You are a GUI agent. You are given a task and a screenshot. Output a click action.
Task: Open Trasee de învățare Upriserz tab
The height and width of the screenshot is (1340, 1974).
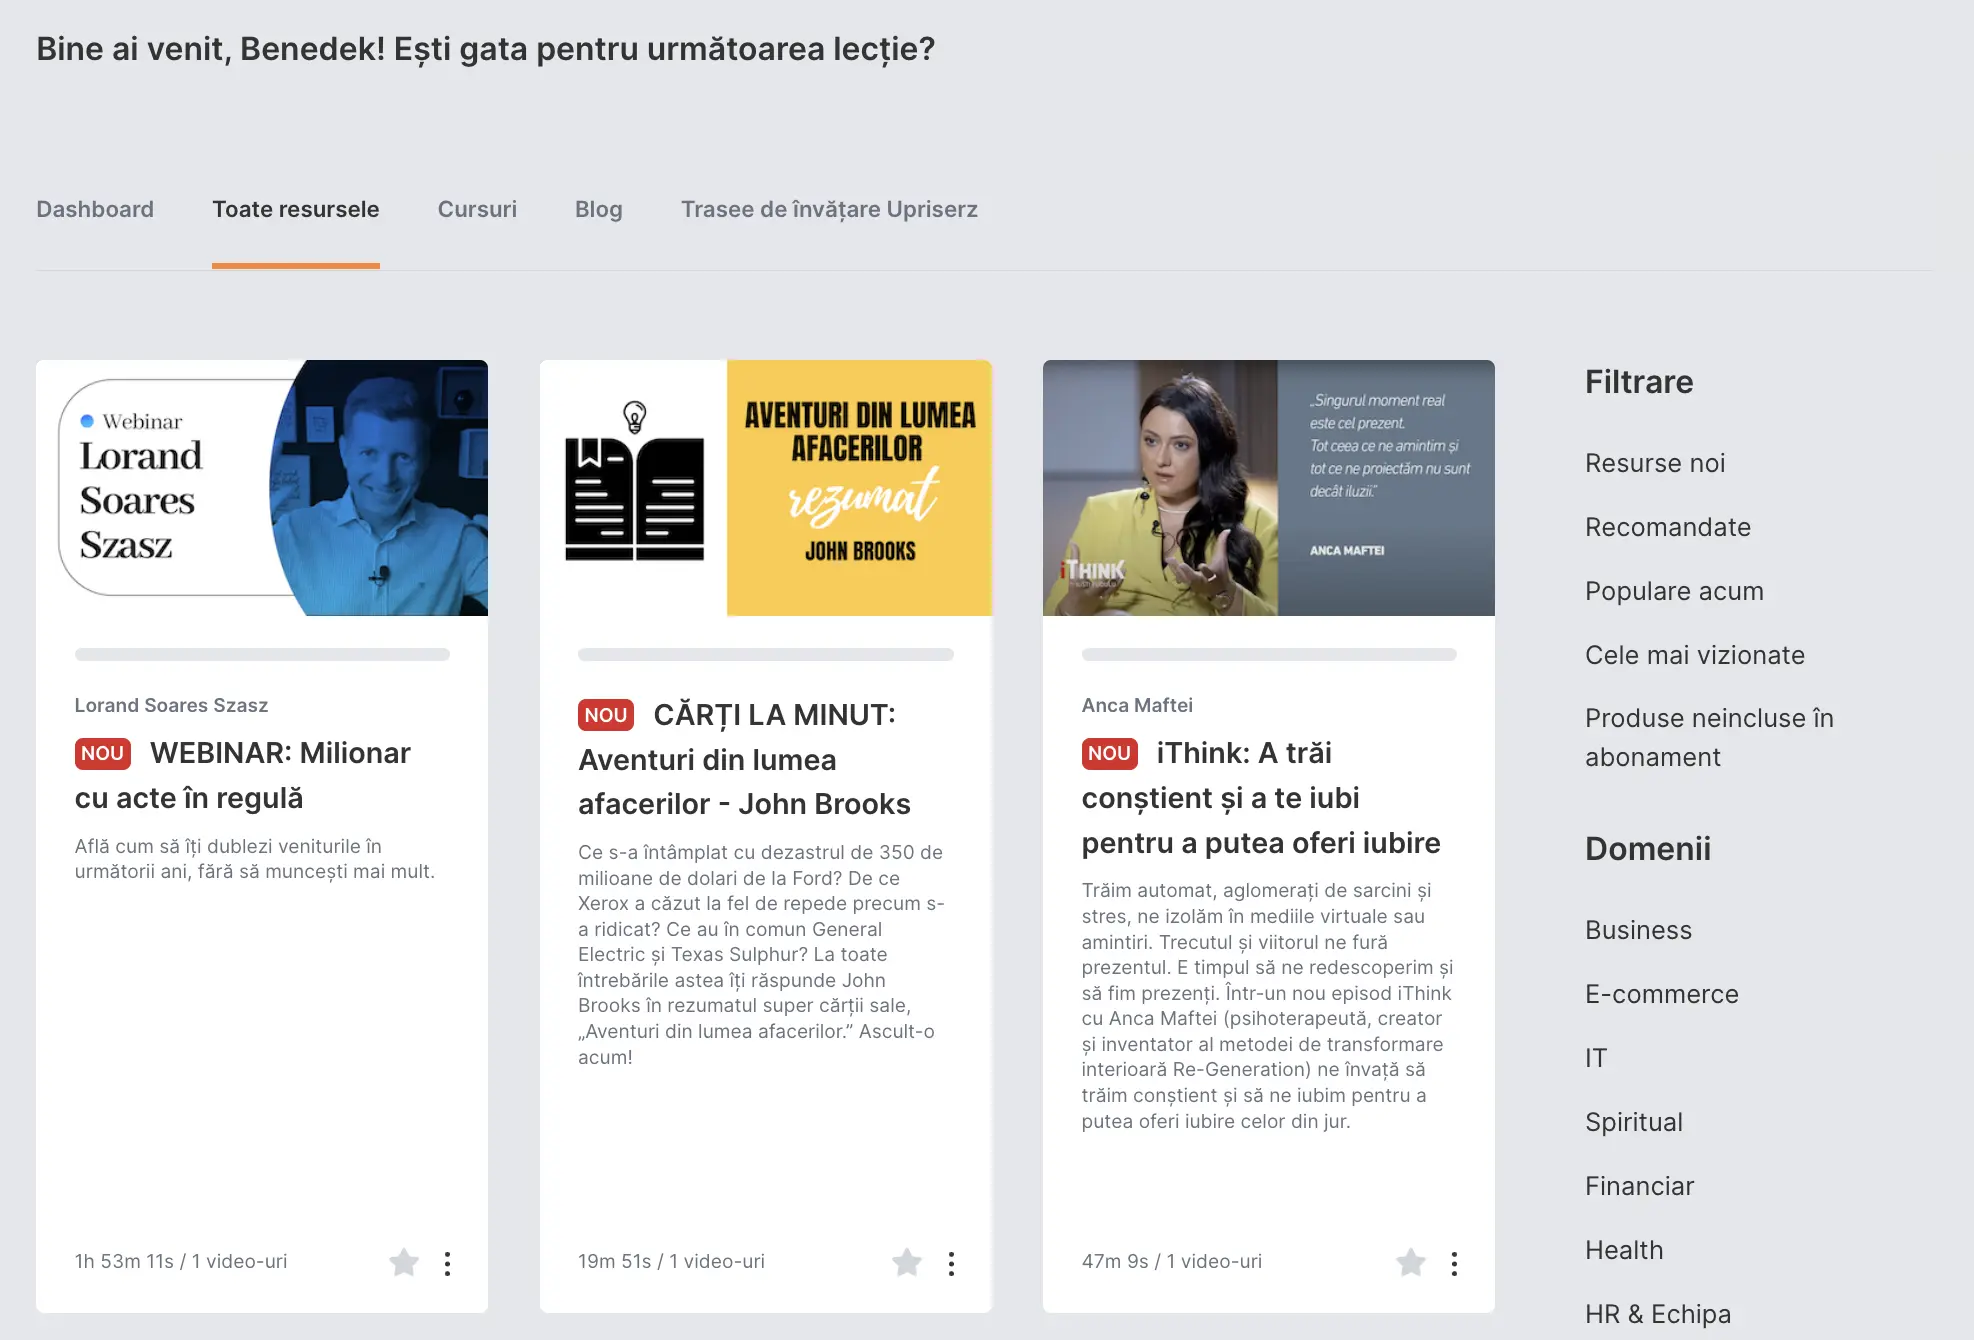pyautogui.click(x=829, y=209)
